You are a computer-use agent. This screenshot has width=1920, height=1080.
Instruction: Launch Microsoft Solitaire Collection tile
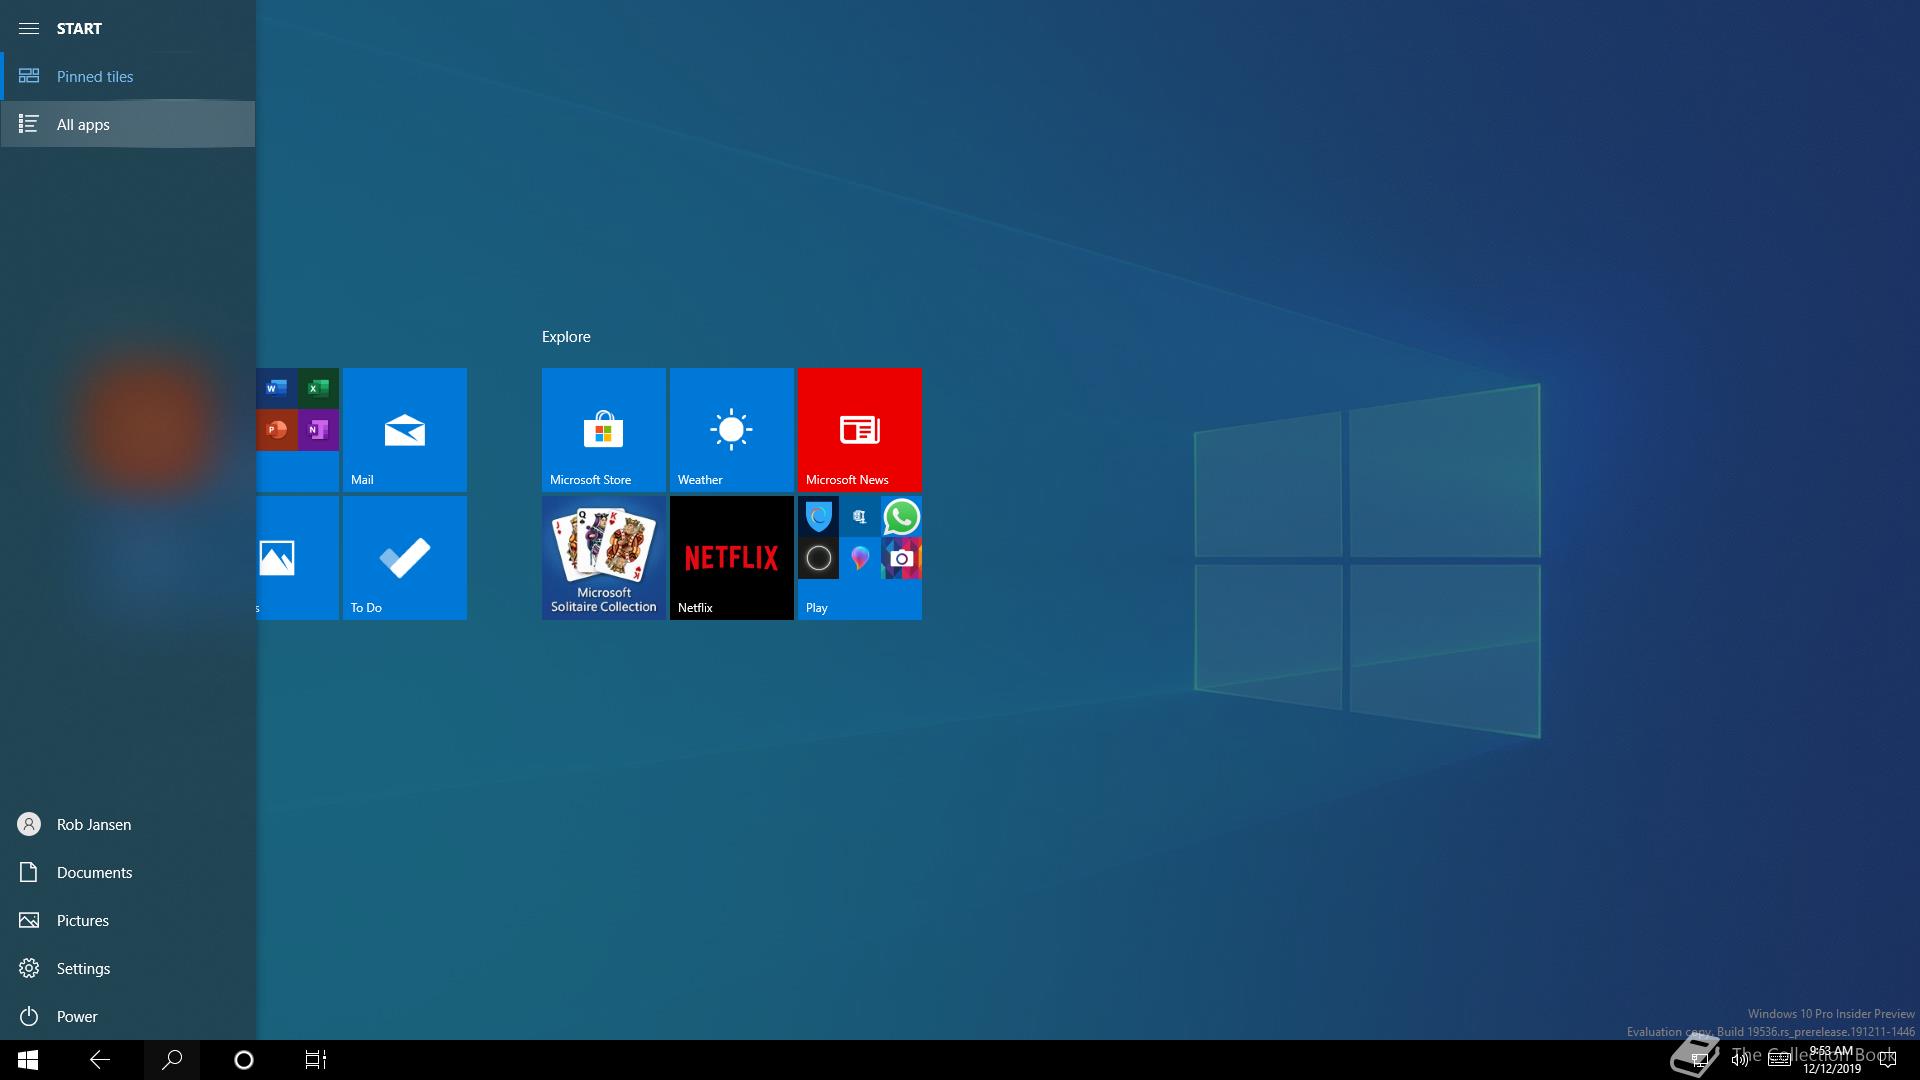(x=603, y=557)
